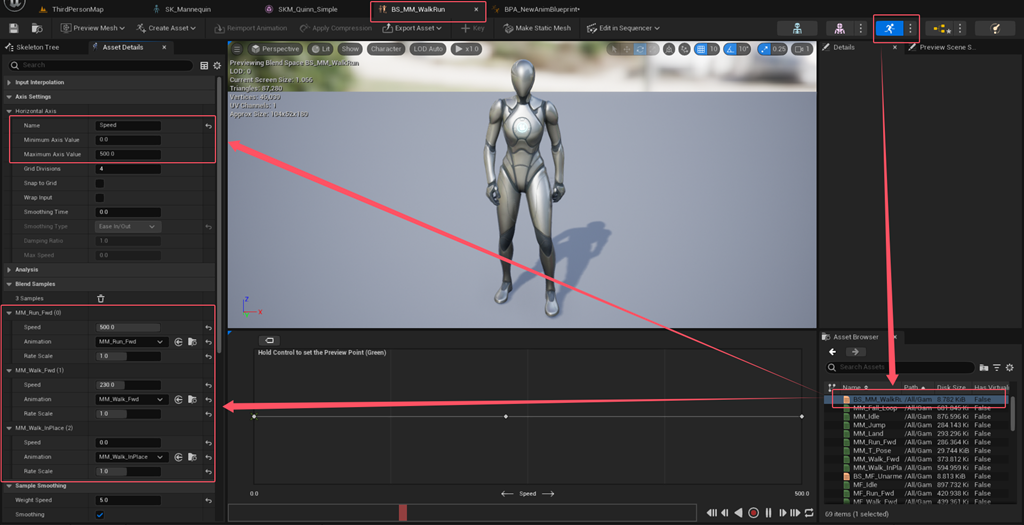This screenshot has width=1024, height=525.
Task: Open viewport hamburger options menu
Action: pos(236,49)
